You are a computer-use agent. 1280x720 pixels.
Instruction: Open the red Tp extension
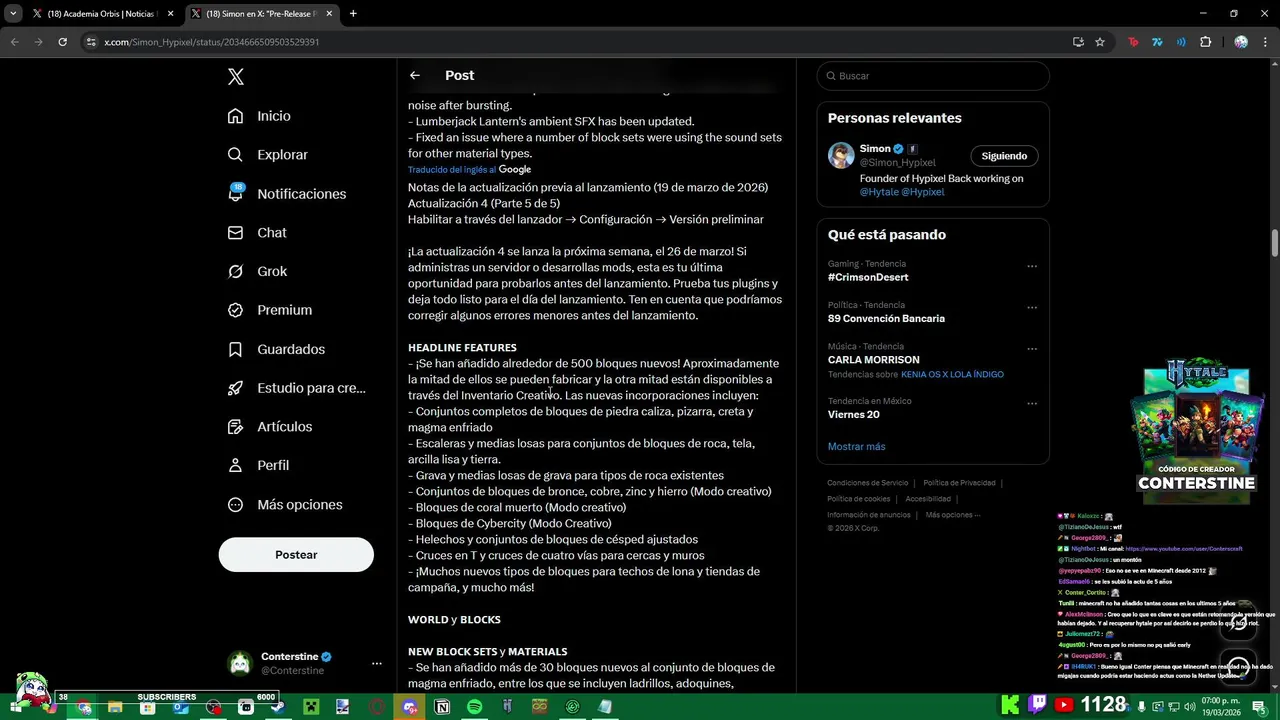coord(1133,42)
